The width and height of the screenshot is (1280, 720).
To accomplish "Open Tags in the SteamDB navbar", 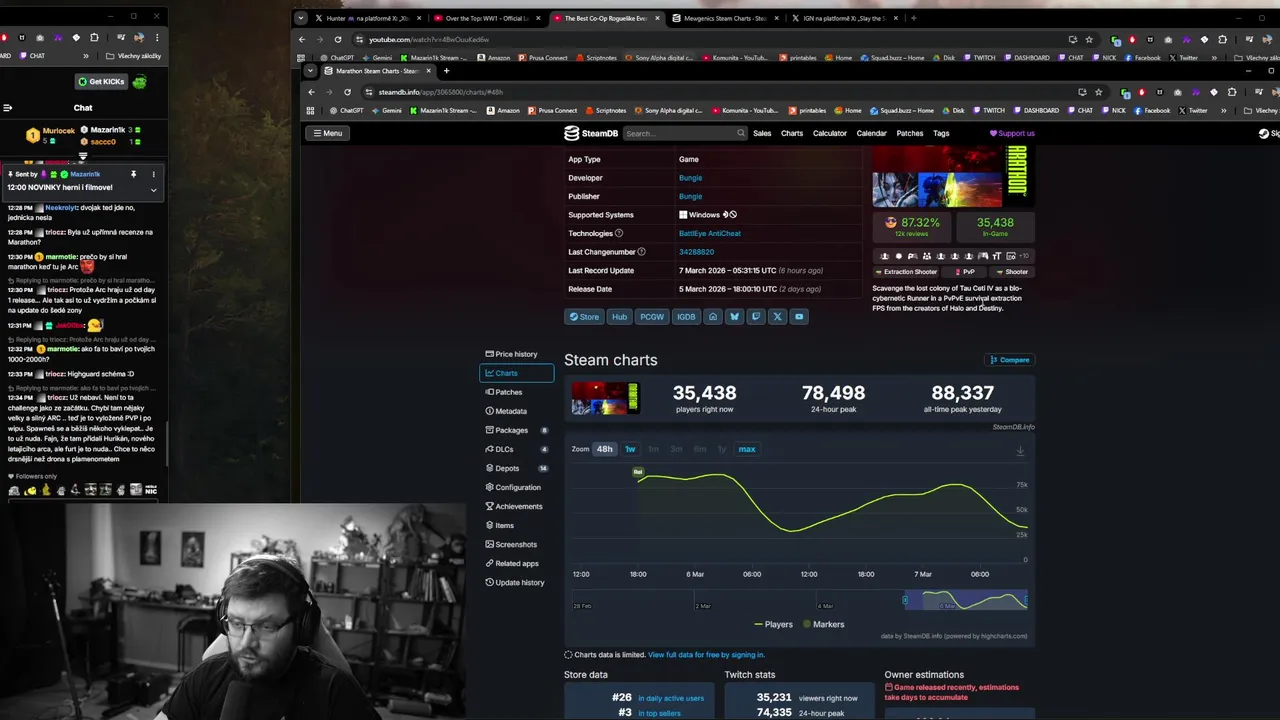I will (x=941, y=133).
